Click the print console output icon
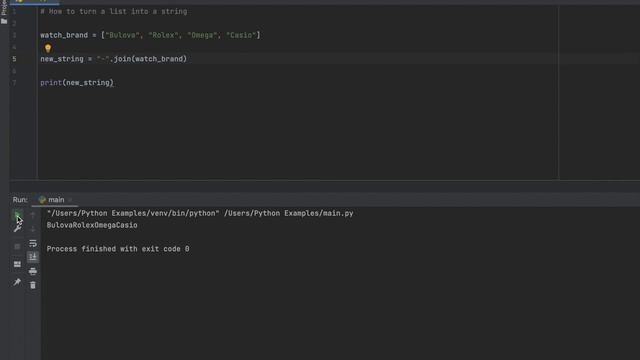This screenshot has height=360, width=640. (33, 271)
